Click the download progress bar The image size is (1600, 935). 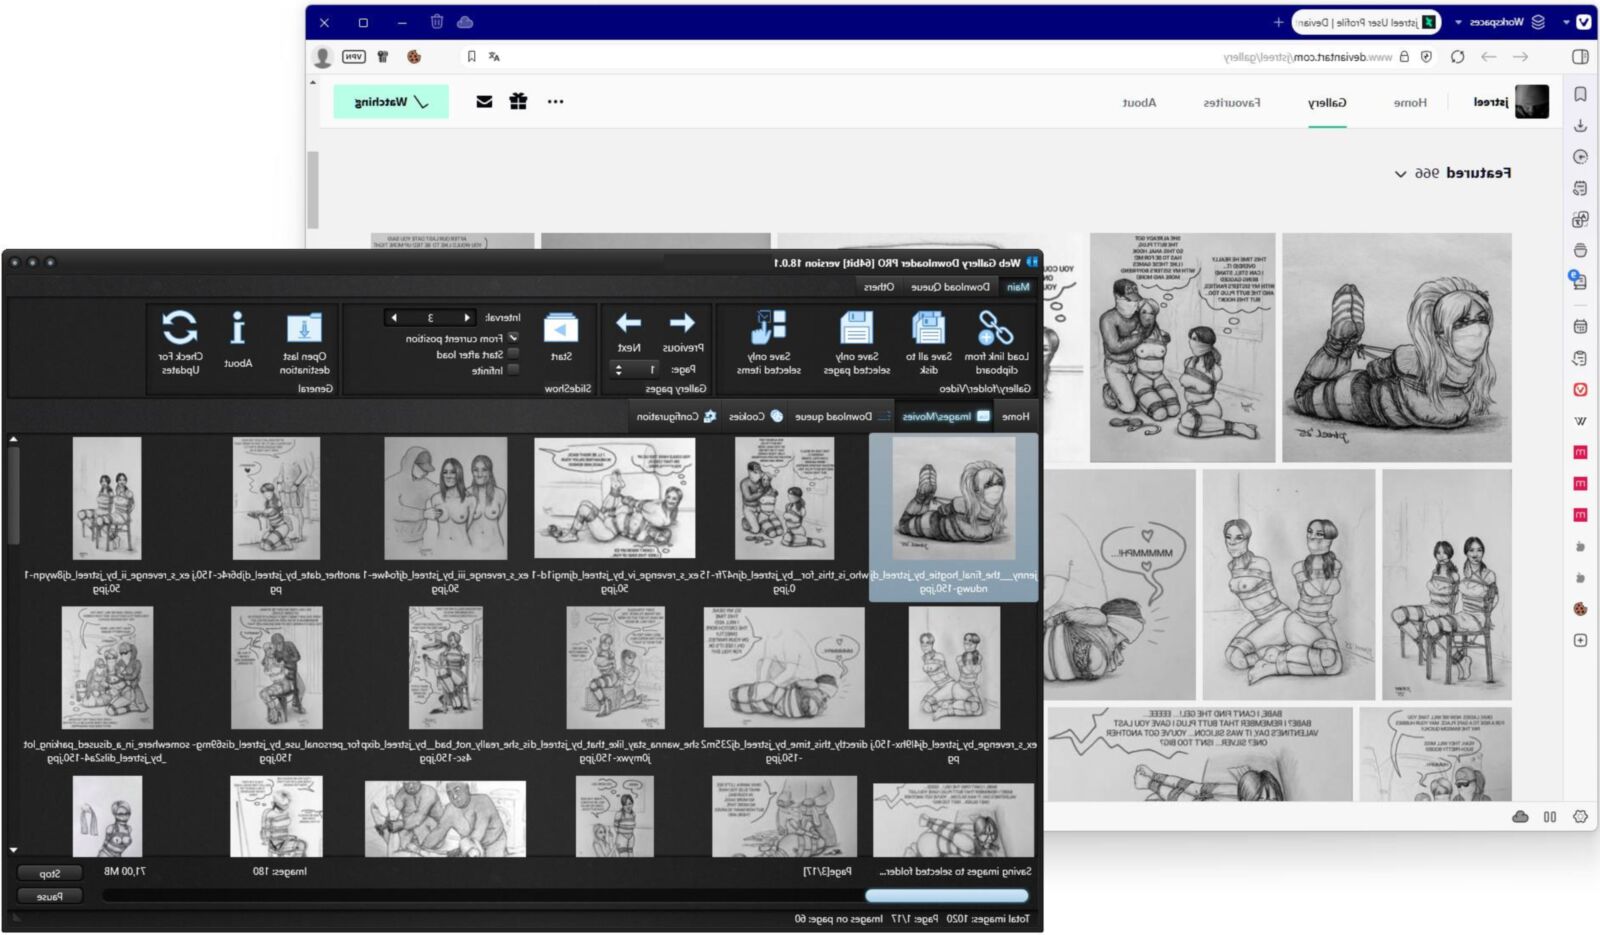[565, 896]
